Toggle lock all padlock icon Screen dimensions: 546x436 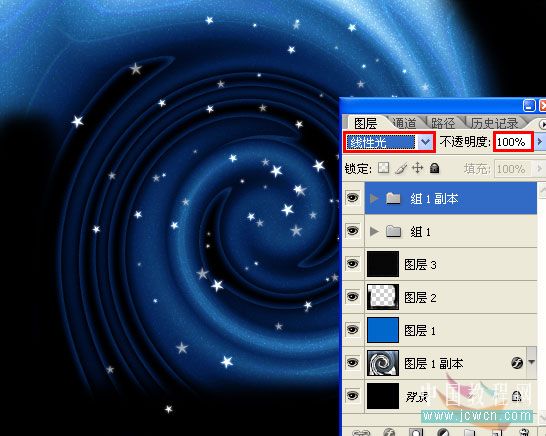pyautogui.click(x=434, y=168)
